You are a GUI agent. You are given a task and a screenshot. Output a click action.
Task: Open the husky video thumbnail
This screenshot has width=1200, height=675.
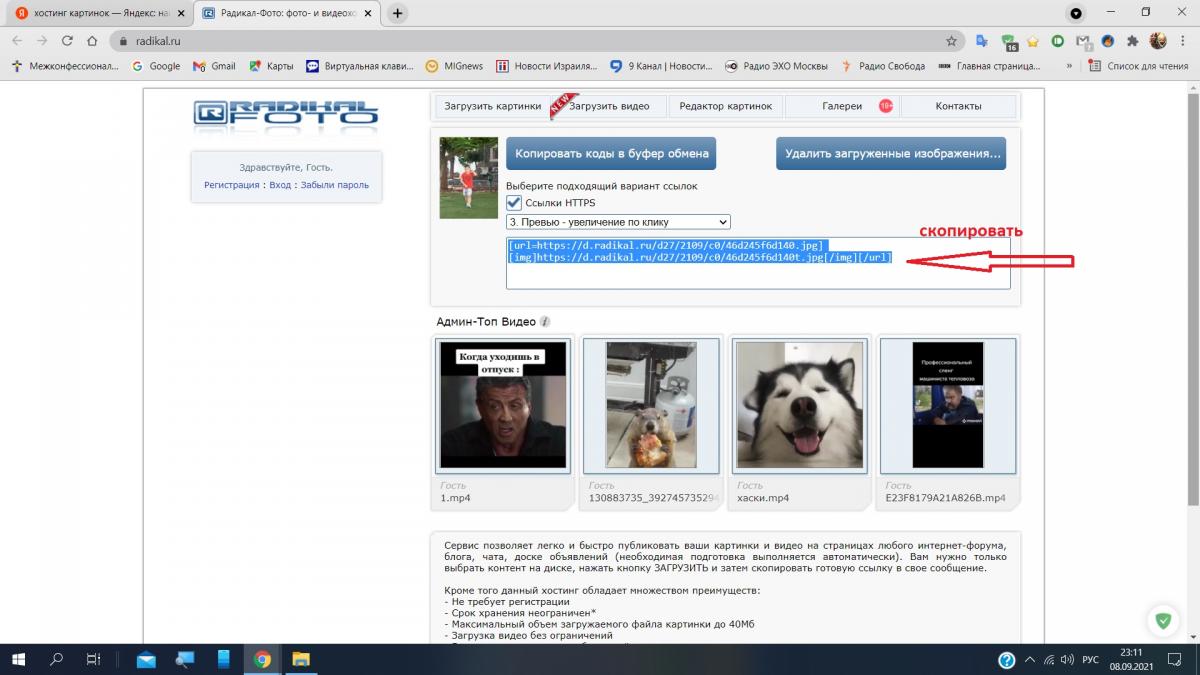[x=798, y=405]
